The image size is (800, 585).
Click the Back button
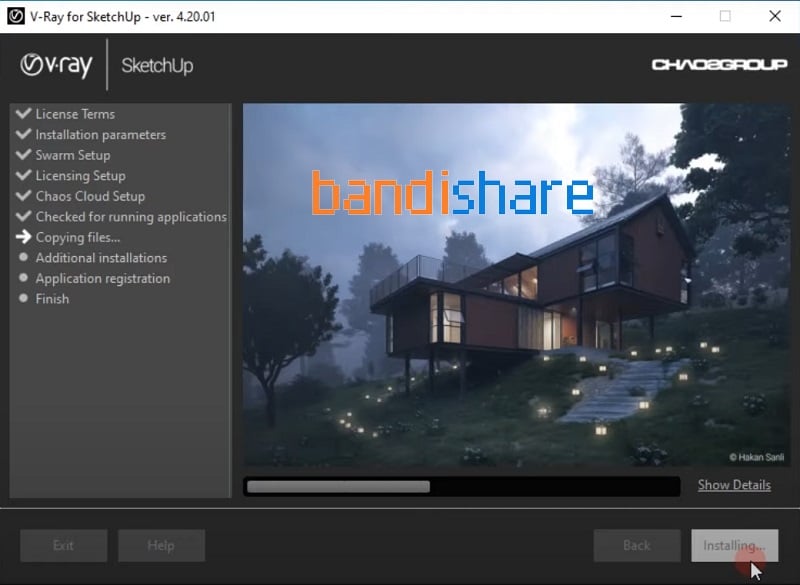point(637,546)
